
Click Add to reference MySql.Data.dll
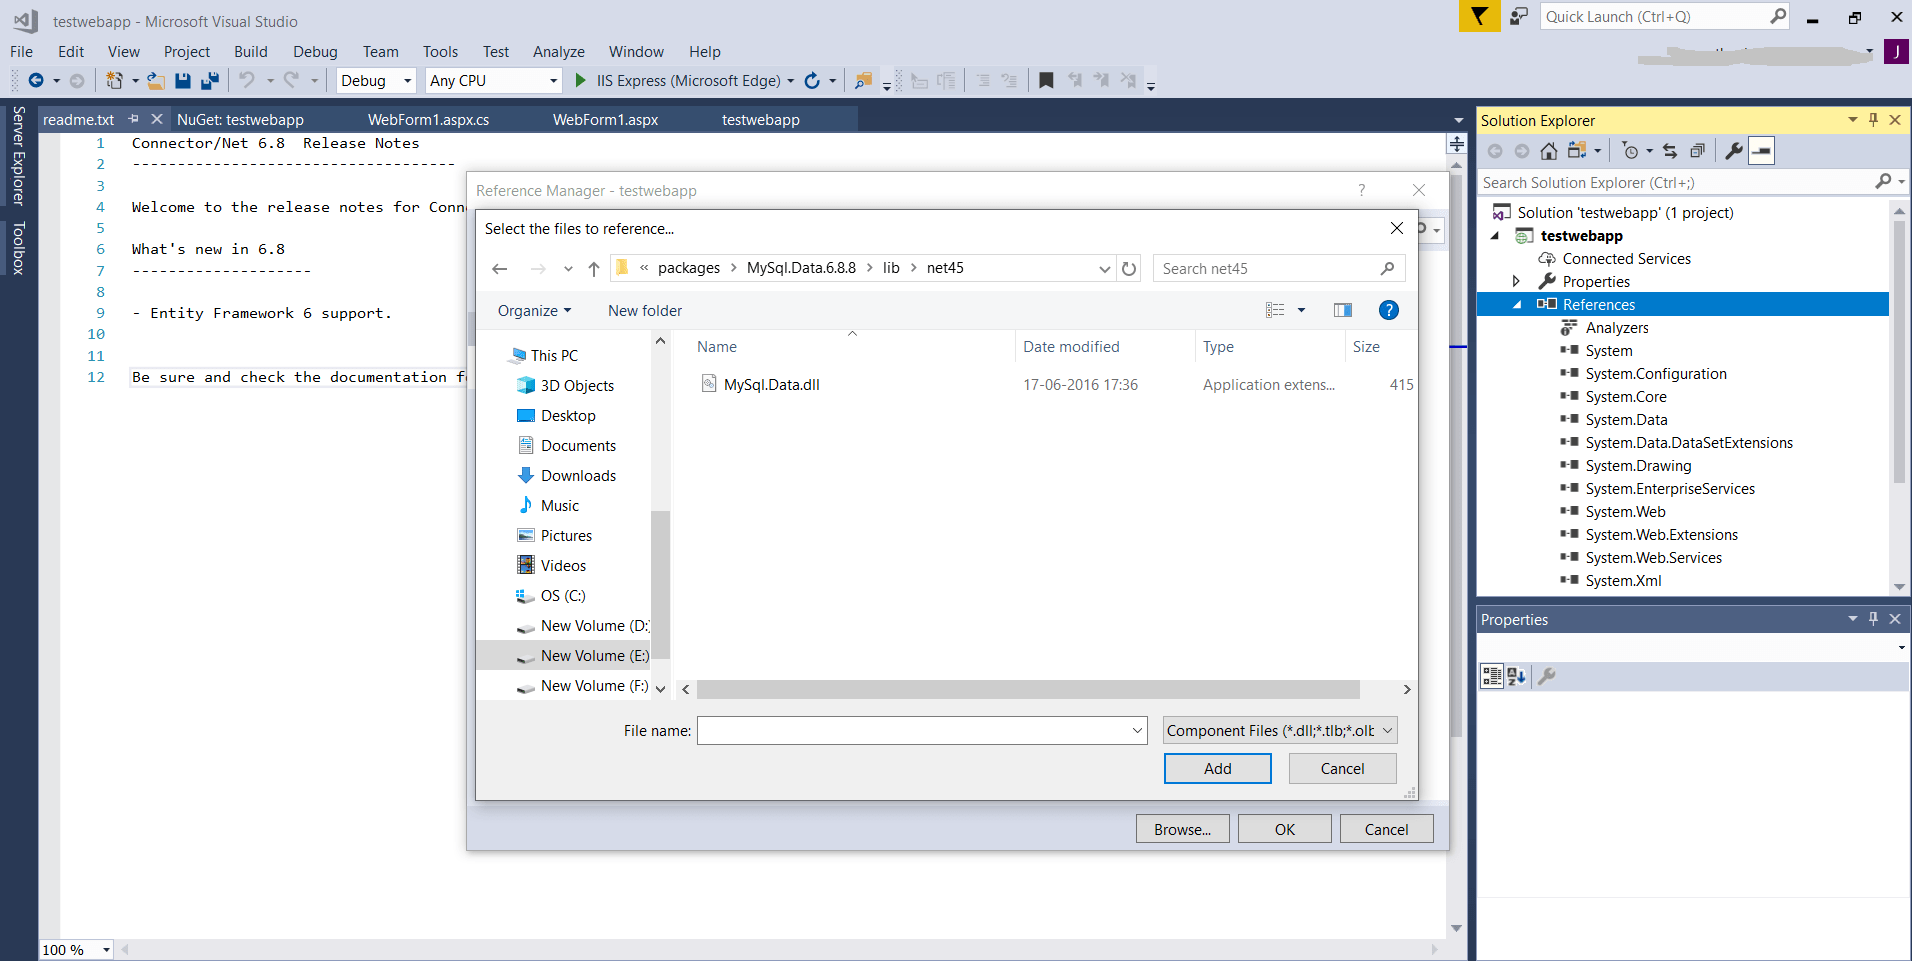1217,768
